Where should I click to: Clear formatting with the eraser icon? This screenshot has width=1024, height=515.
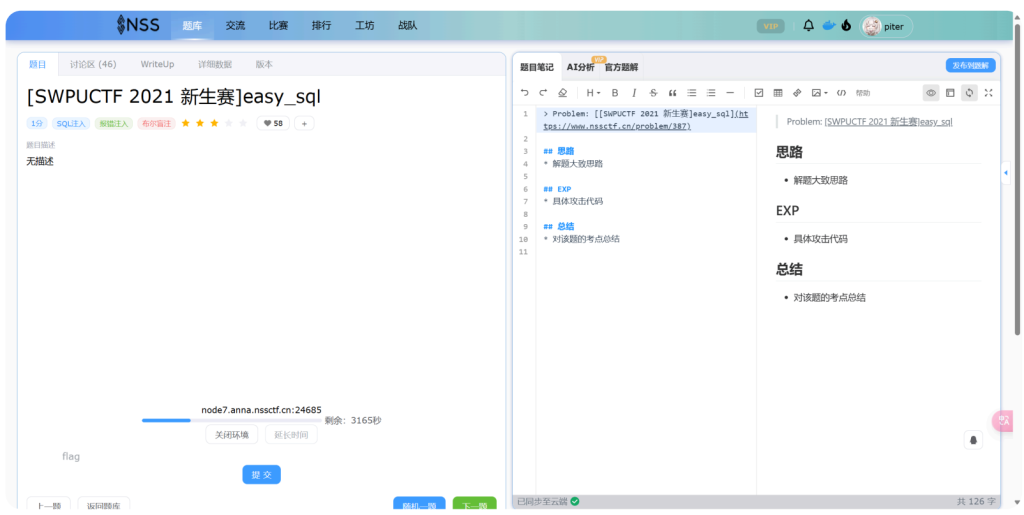pyautogui.click(x=561, y=93)
